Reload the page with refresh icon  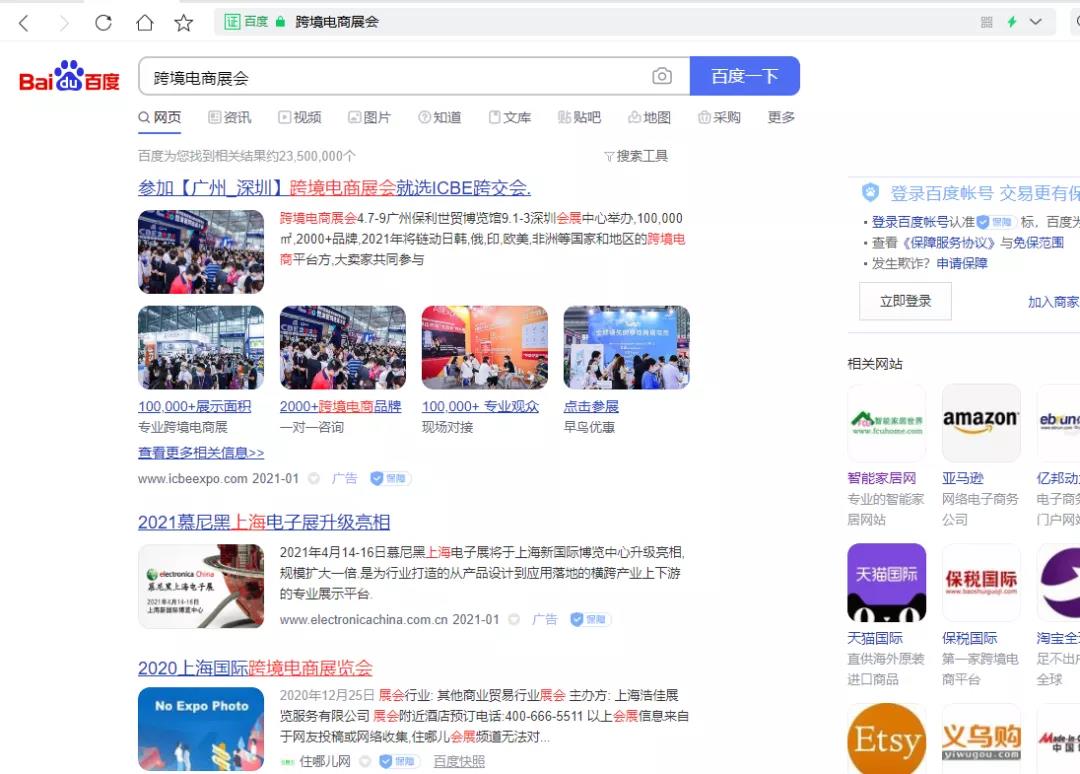coord(103,23)
